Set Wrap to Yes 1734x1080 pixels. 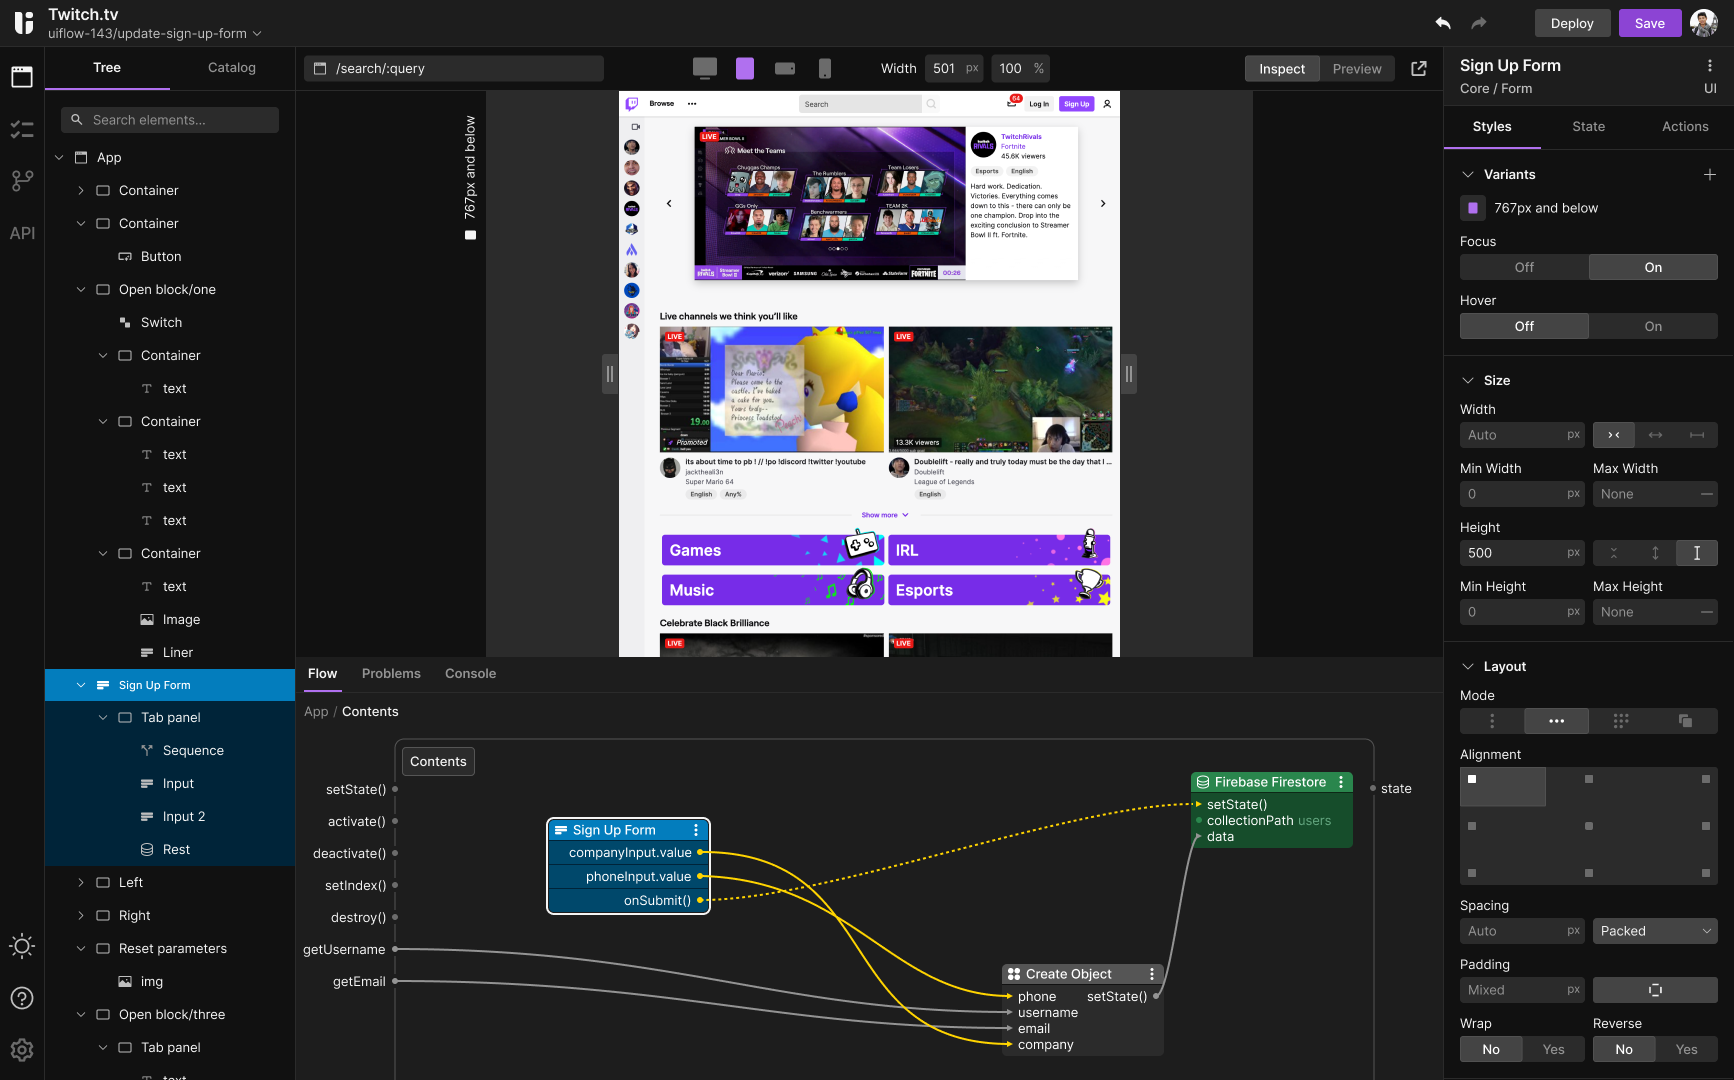tap(1554, 1049)
